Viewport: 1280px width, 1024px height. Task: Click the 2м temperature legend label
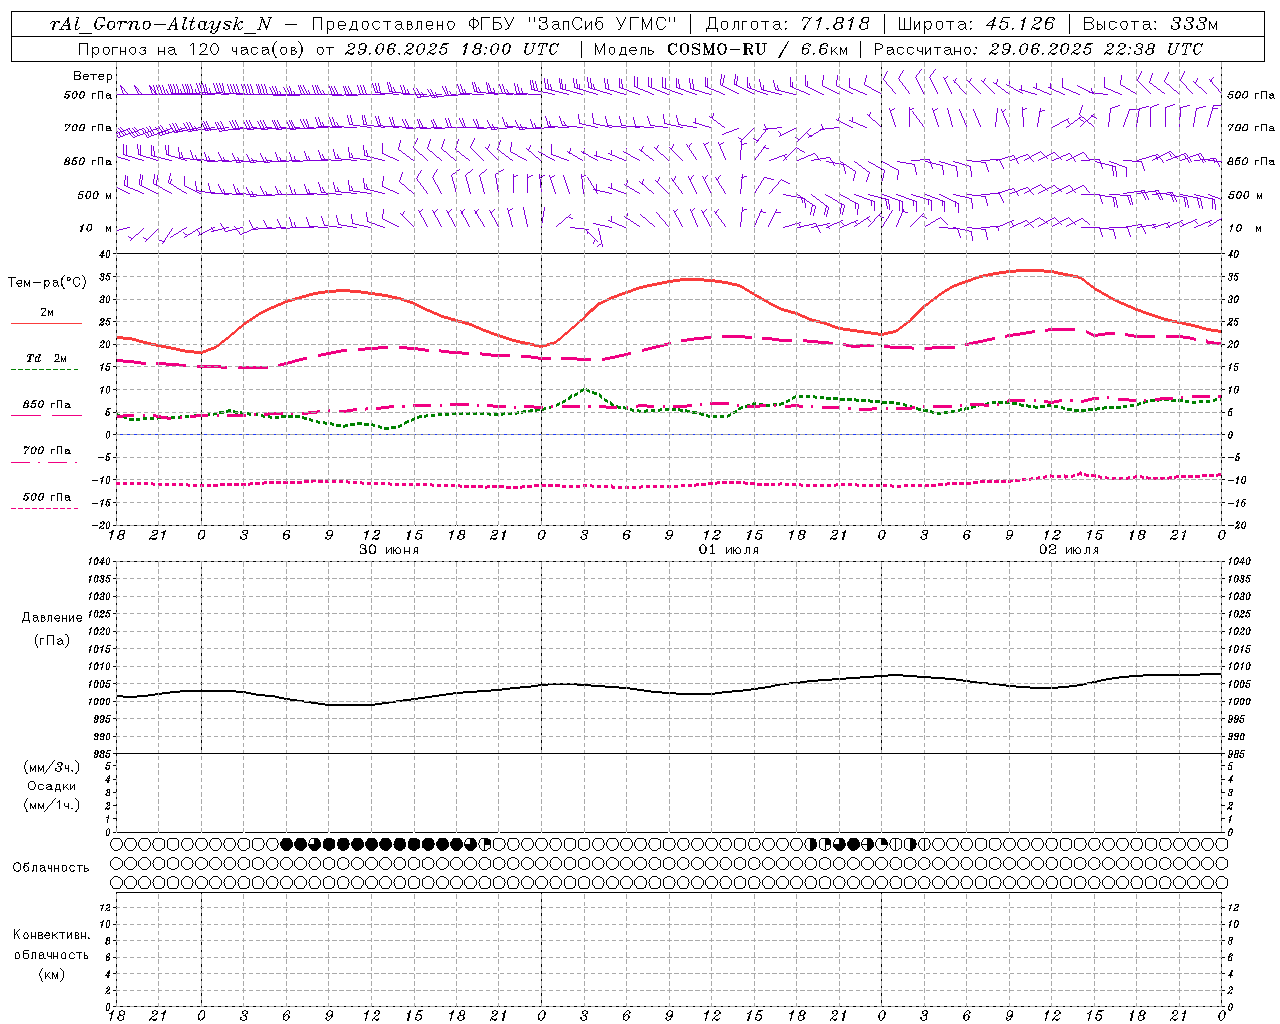pyautogui.click(x=47, y=312)
